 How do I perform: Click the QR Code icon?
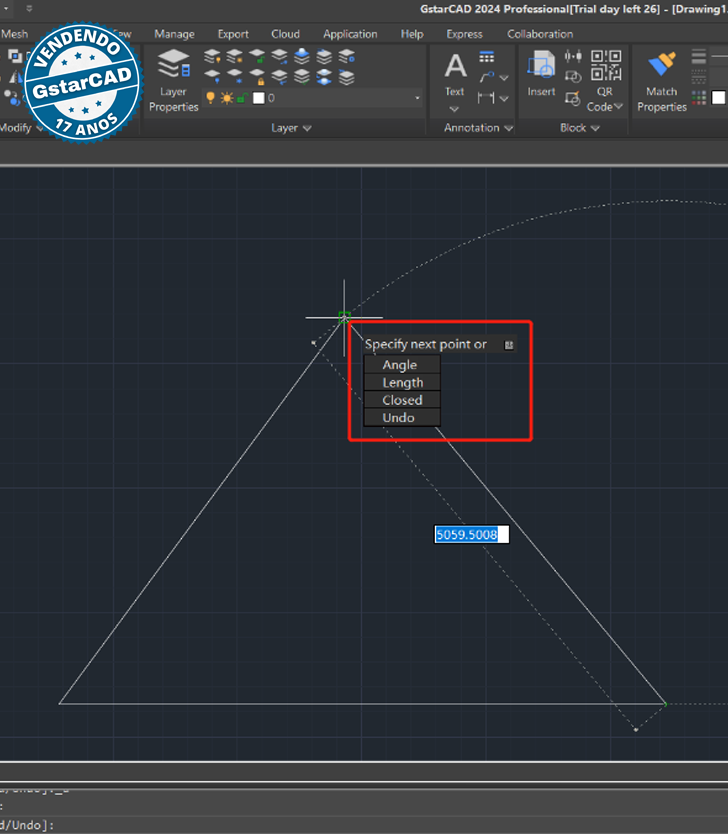(x=606, y=65)
